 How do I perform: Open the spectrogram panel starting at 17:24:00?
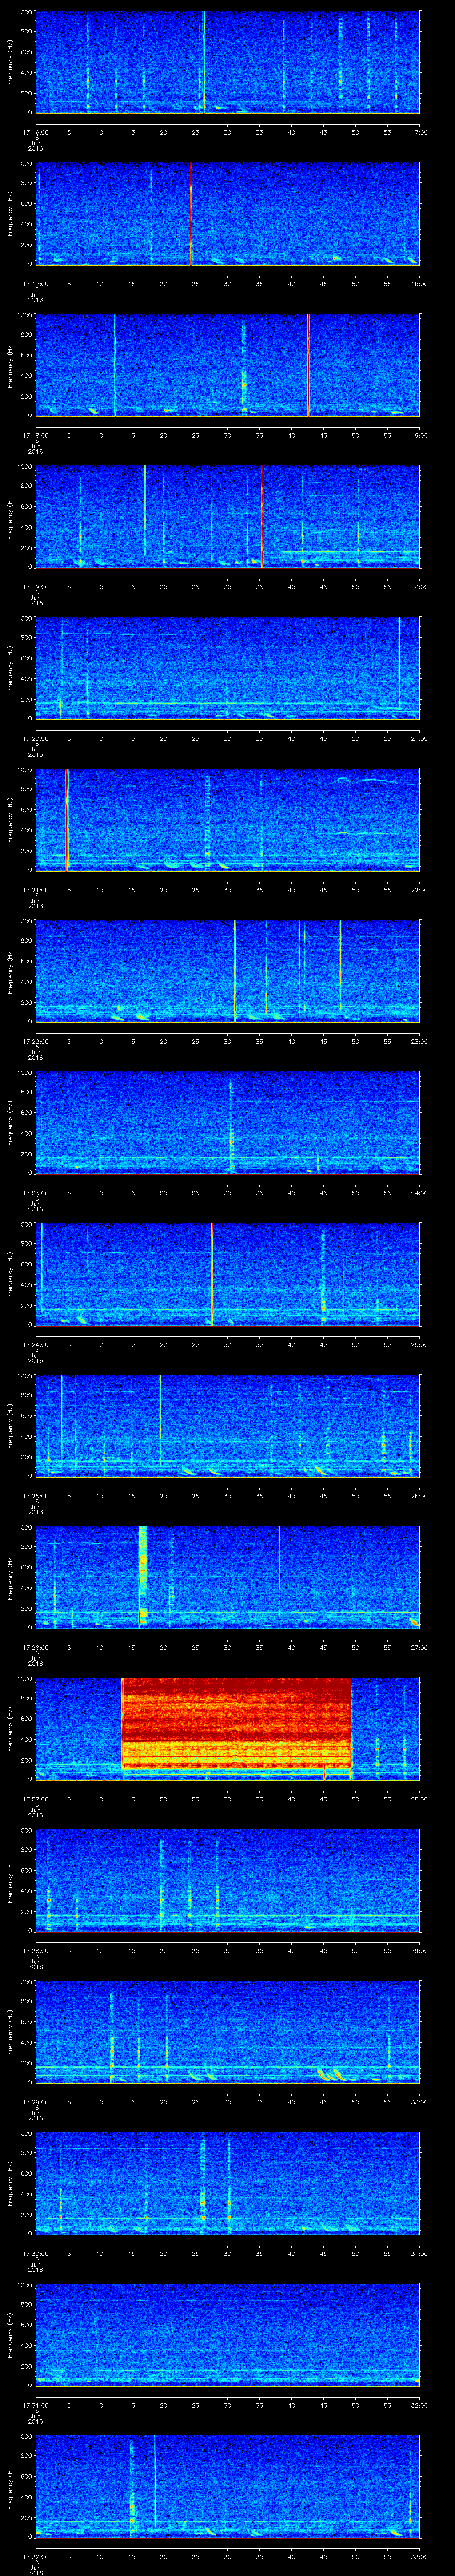click(228, 1274)
